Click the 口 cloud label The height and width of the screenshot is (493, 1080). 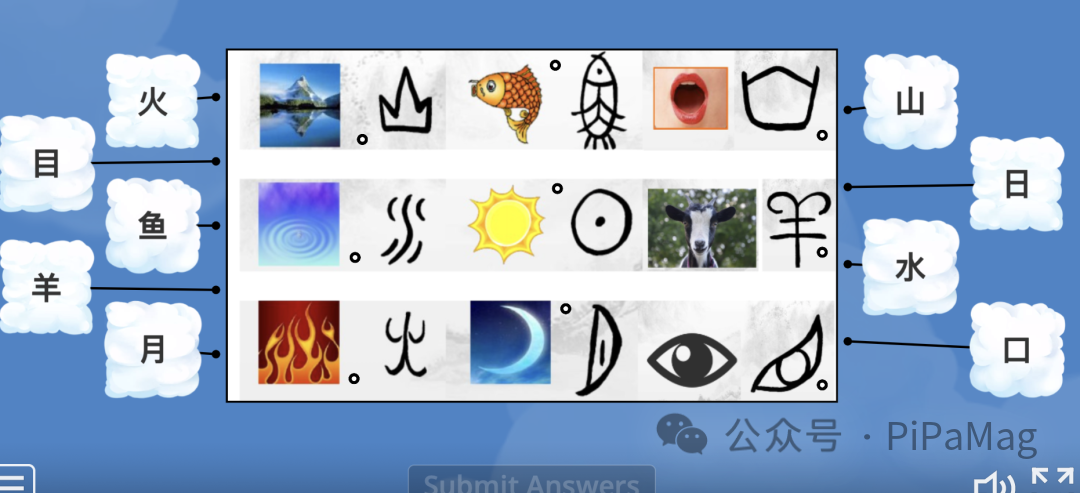[1017, 350]
